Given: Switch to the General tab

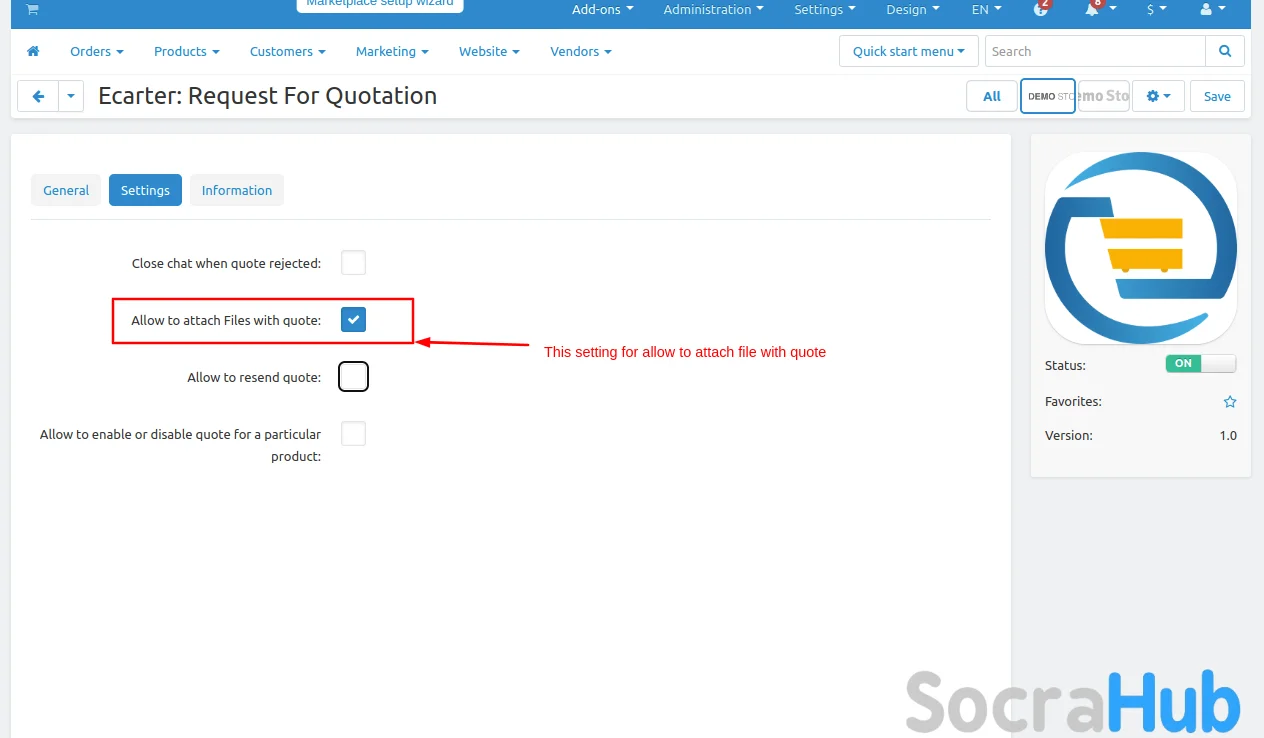Looking at the screenshot, I should coord(66,190).
